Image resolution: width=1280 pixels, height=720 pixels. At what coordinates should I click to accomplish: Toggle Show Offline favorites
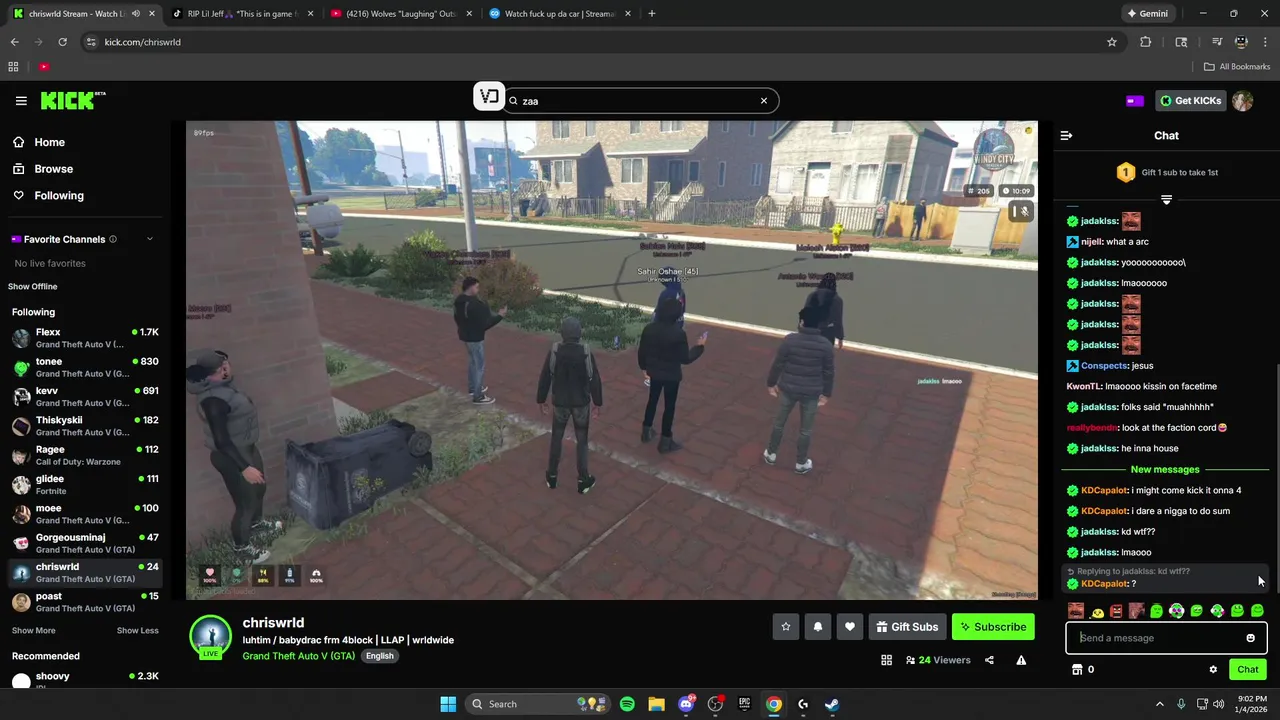click(33, 287)
